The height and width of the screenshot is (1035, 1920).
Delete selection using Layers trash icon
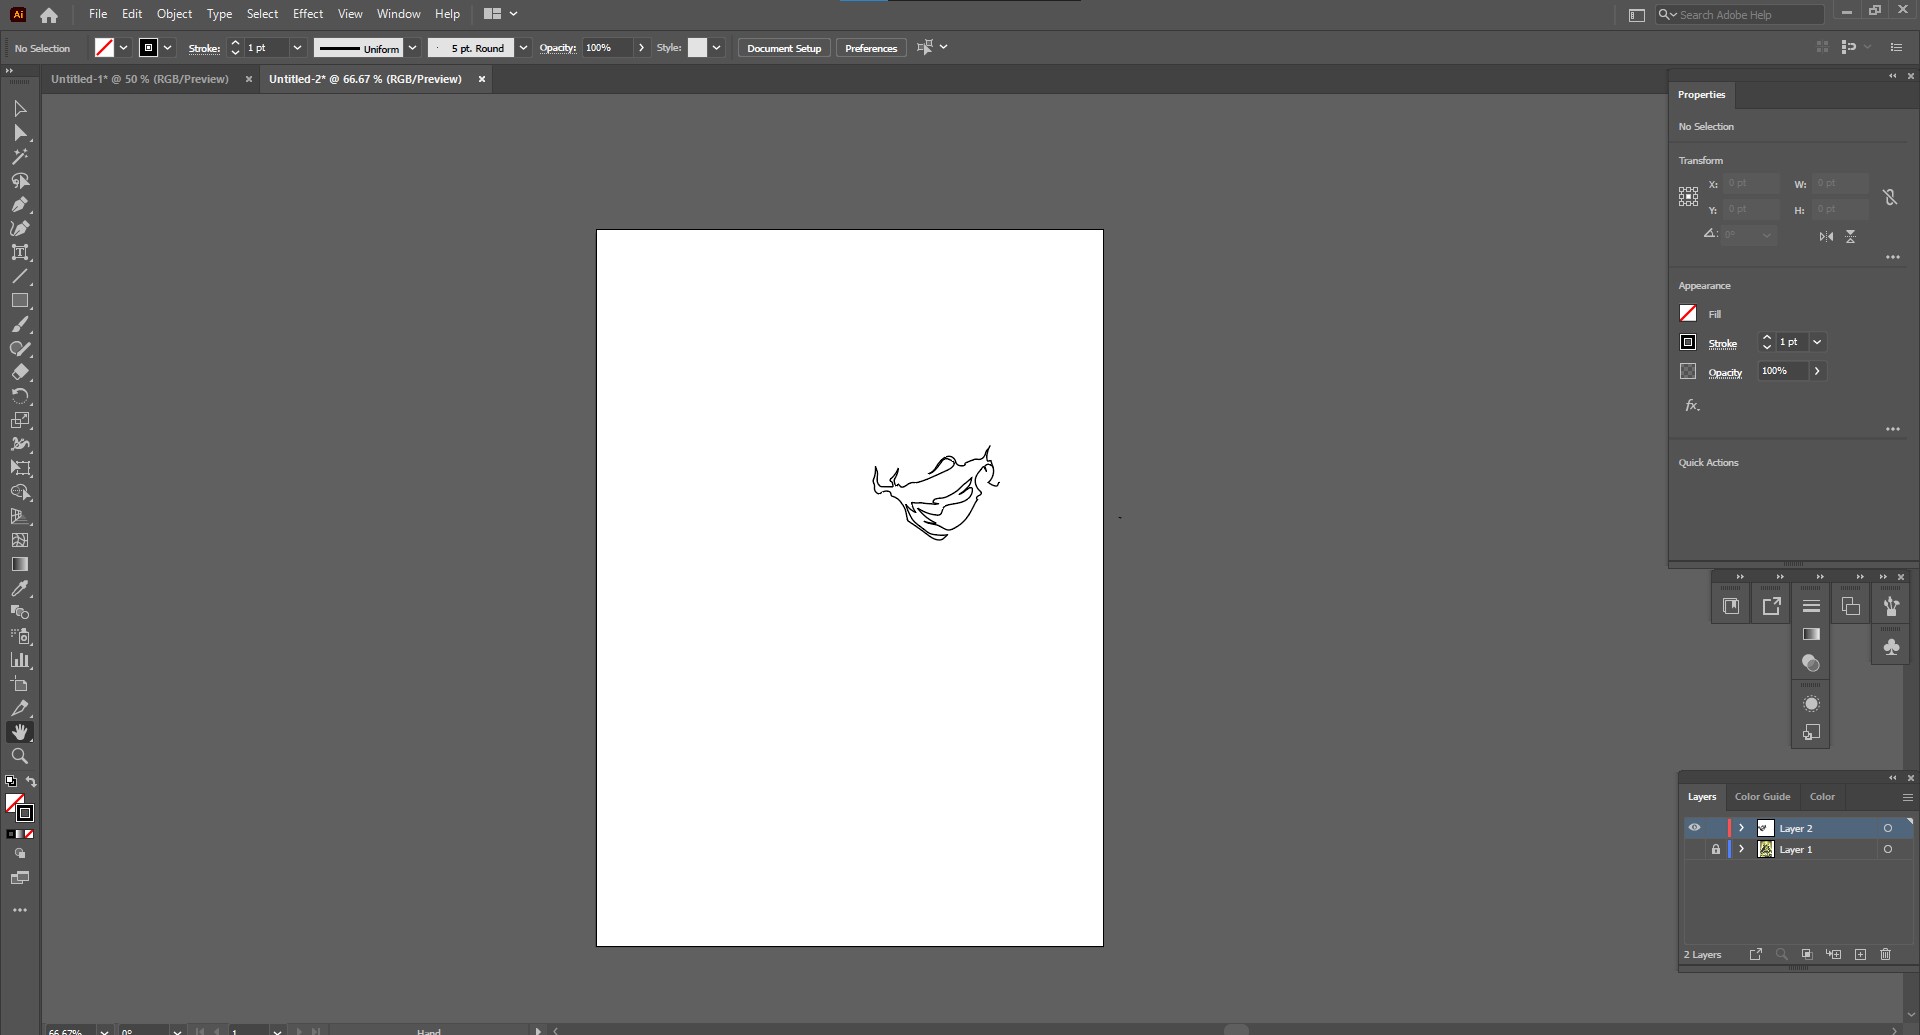coord(1886,955)
